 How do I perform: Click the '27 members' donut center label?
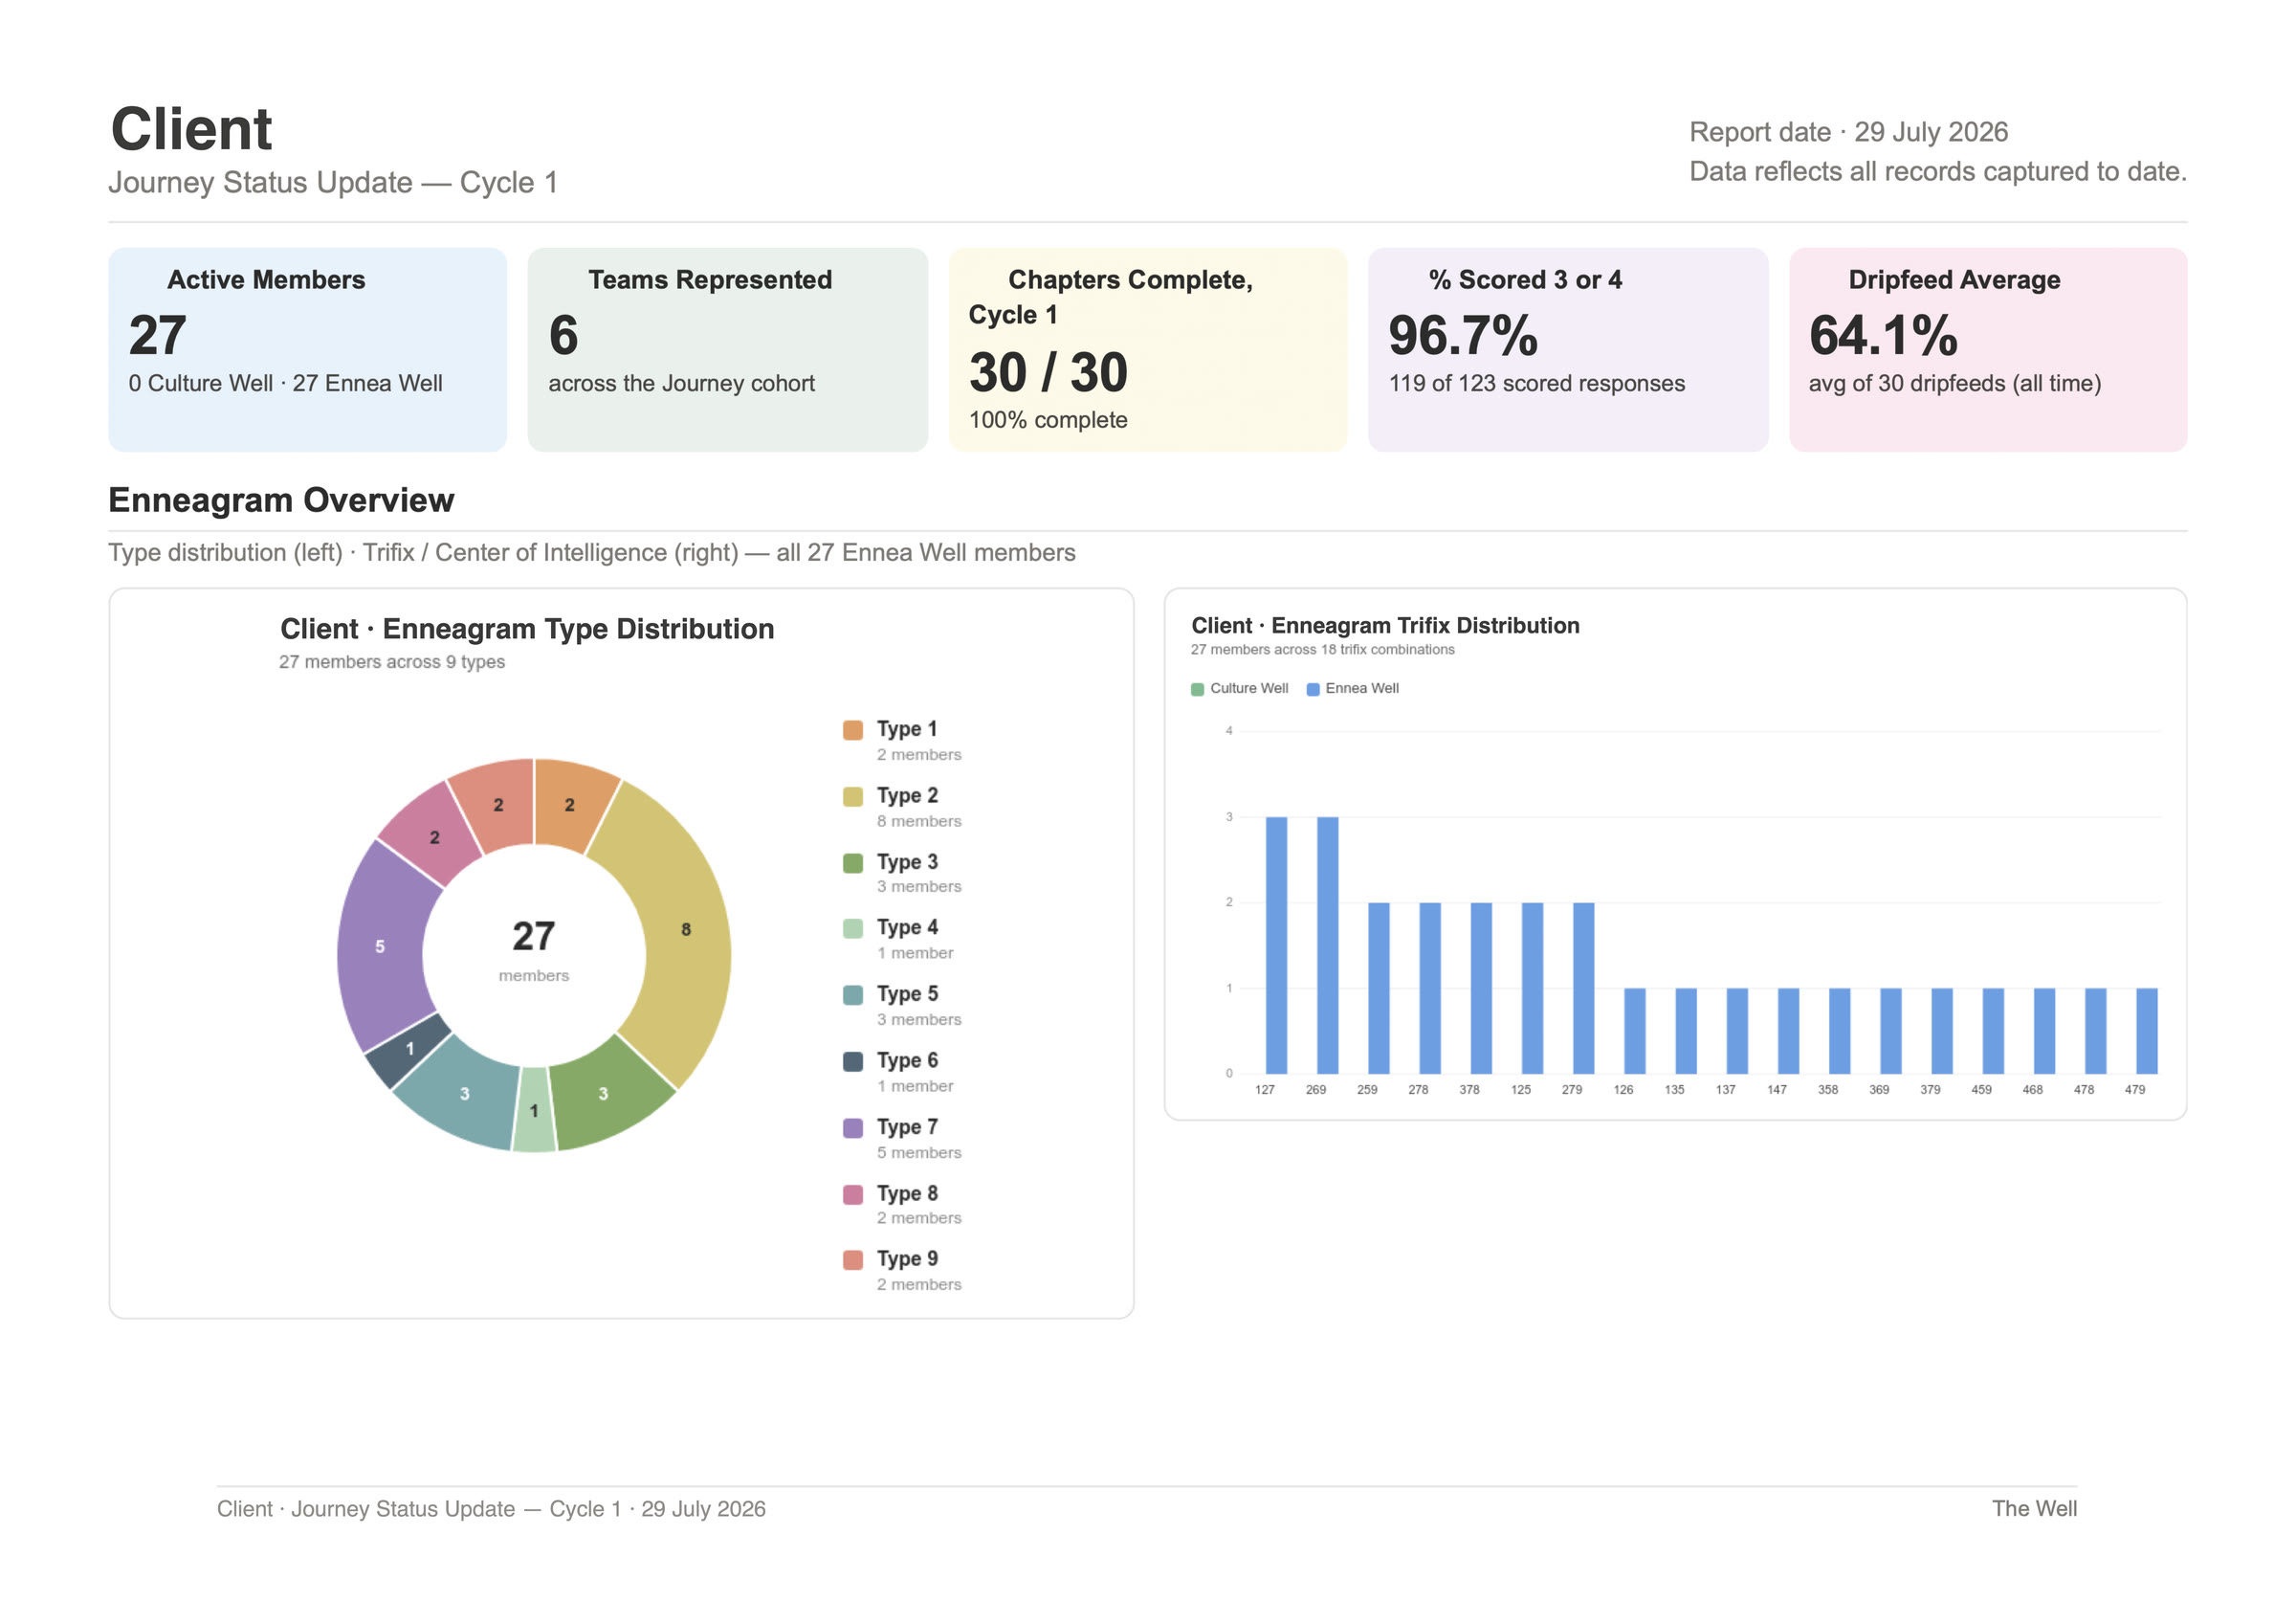coord(534,950)
